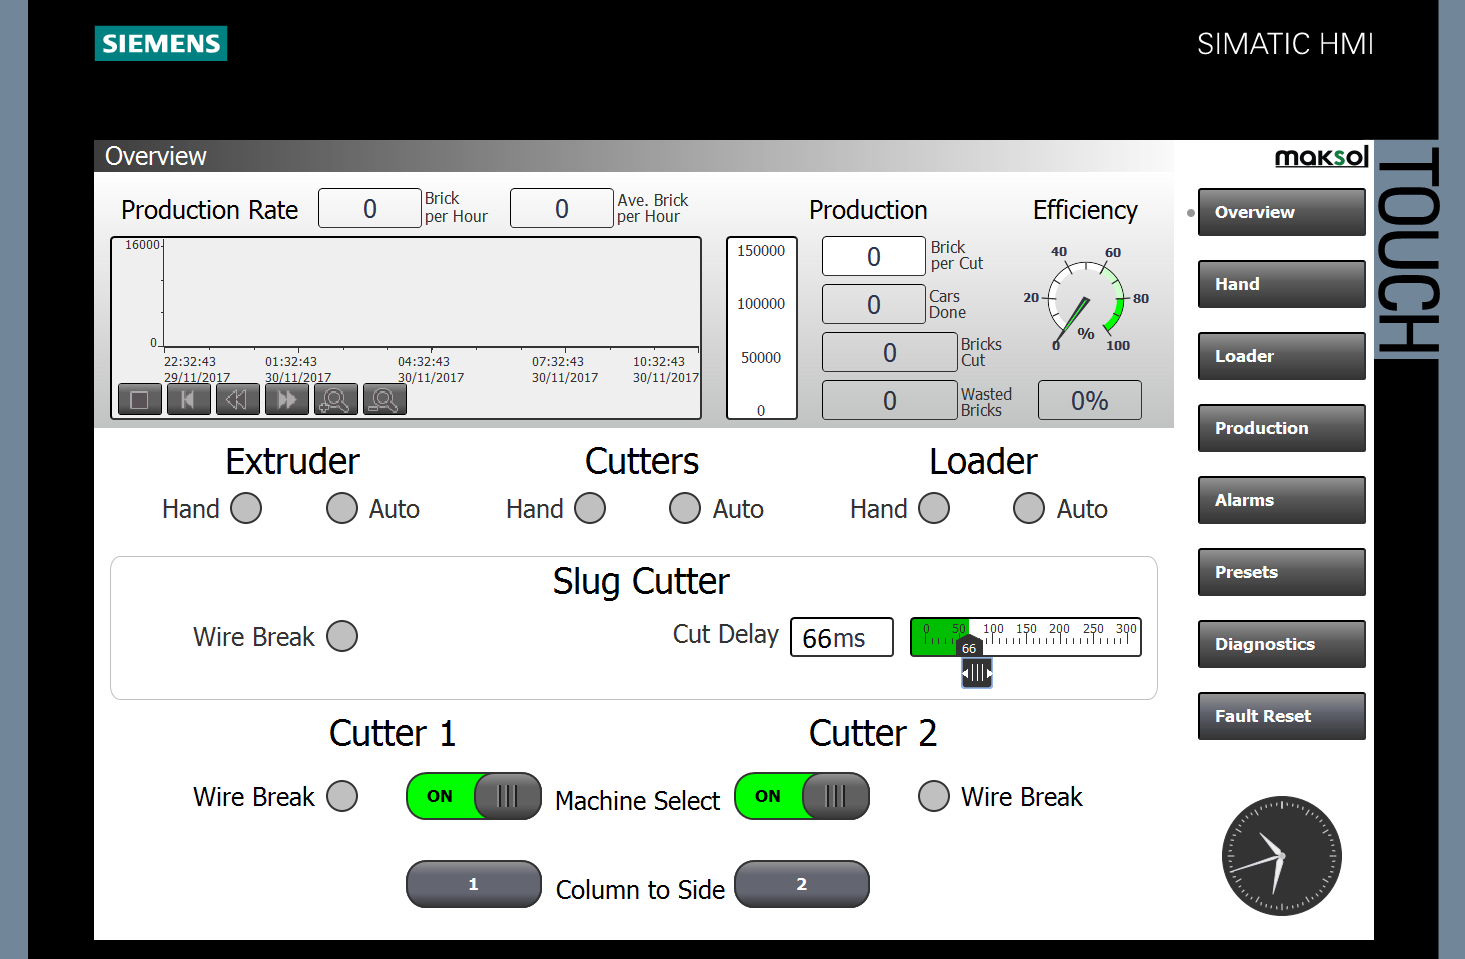Click the Ave. Brick per Hour field

[562, 208]
